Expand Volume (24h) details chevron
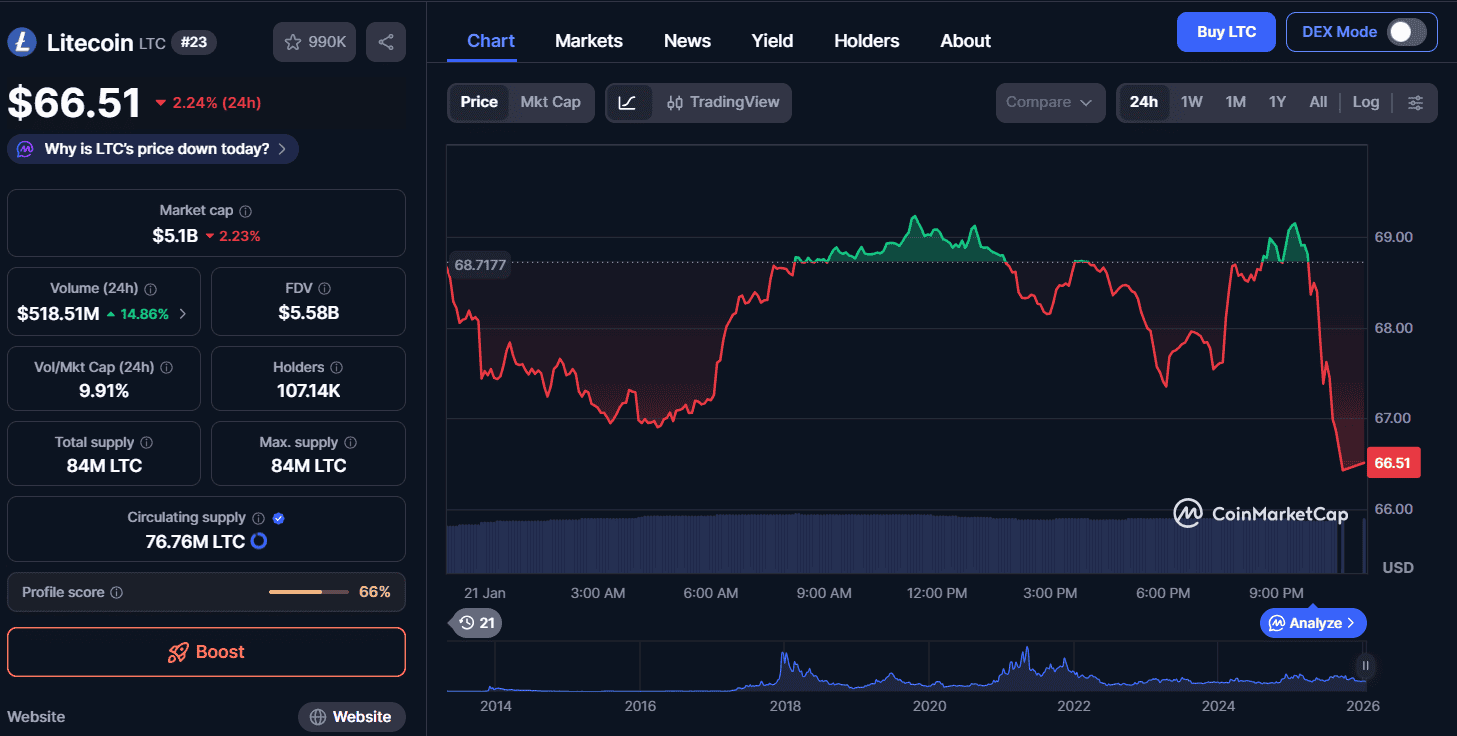Image resolution: width=1457 pixels, height=736 pixels. tap(182, 314)
